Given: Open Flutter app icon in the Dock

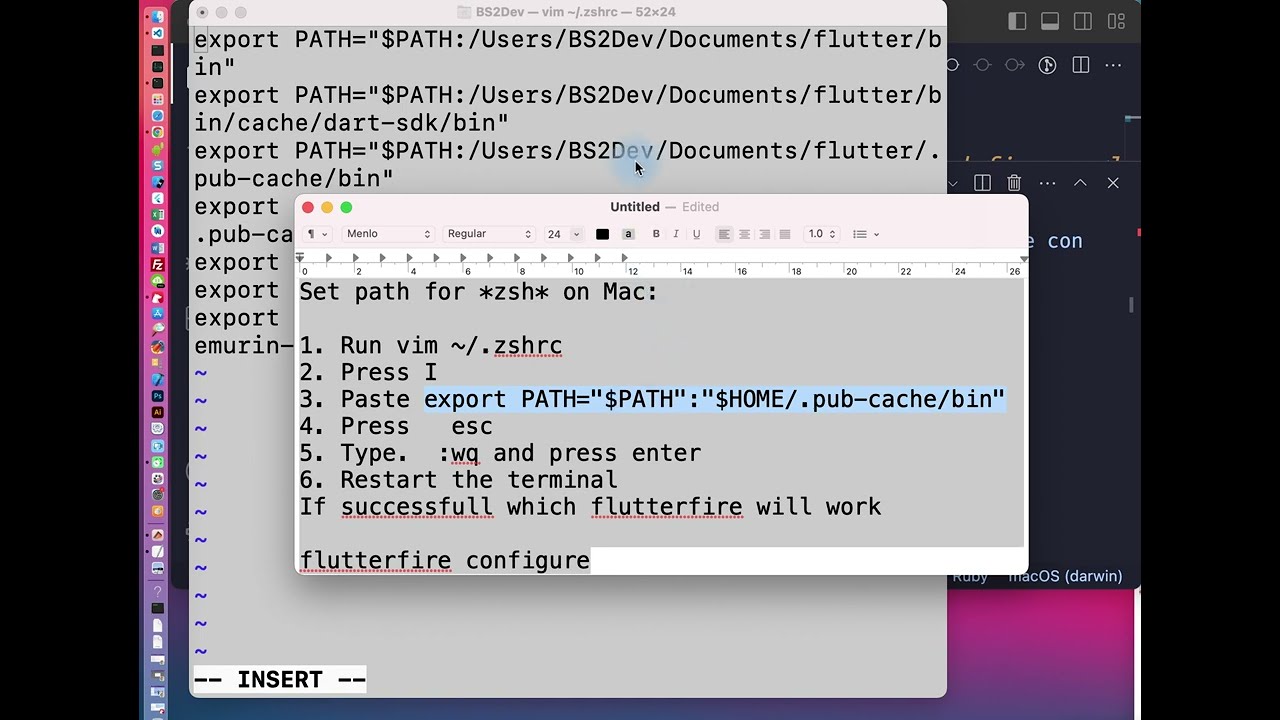Looking at the screenshot, I should click(157, 198).
